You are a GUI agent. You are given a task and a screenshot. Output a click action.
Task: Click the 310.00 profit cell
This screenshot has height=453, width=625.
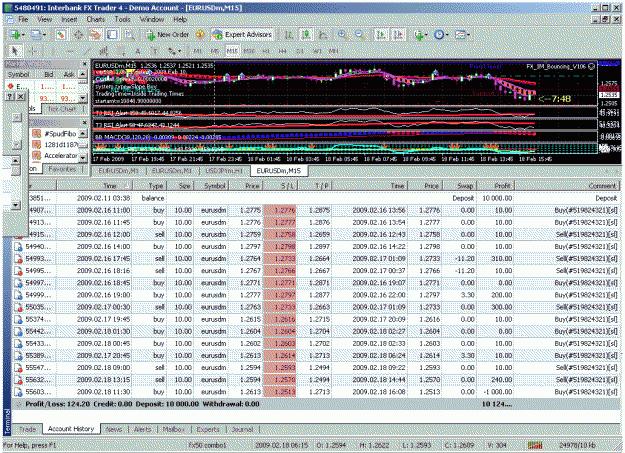495,259
